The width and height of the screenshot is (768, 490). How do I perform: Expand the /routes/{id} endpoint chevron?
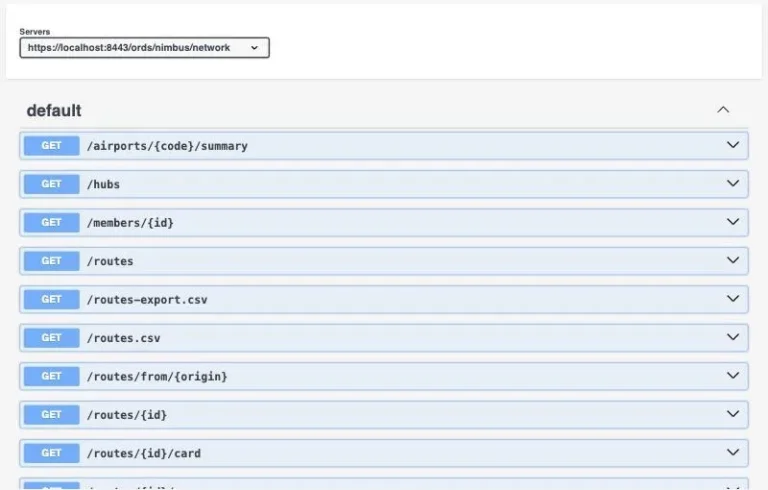coord(733,414)
